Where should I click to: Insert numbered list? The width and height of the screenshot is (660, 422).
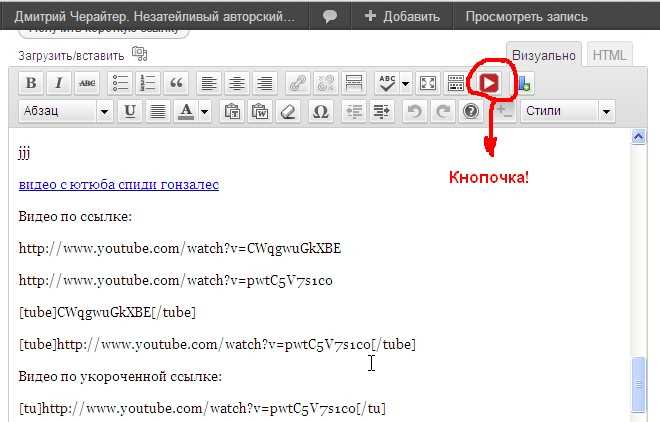point(148,83)
